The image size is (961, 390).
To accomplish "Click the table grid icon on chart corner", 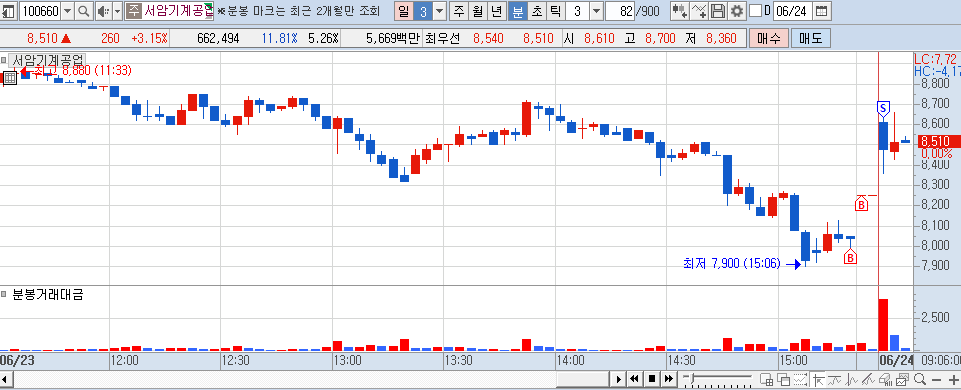I will pos(10,78).
